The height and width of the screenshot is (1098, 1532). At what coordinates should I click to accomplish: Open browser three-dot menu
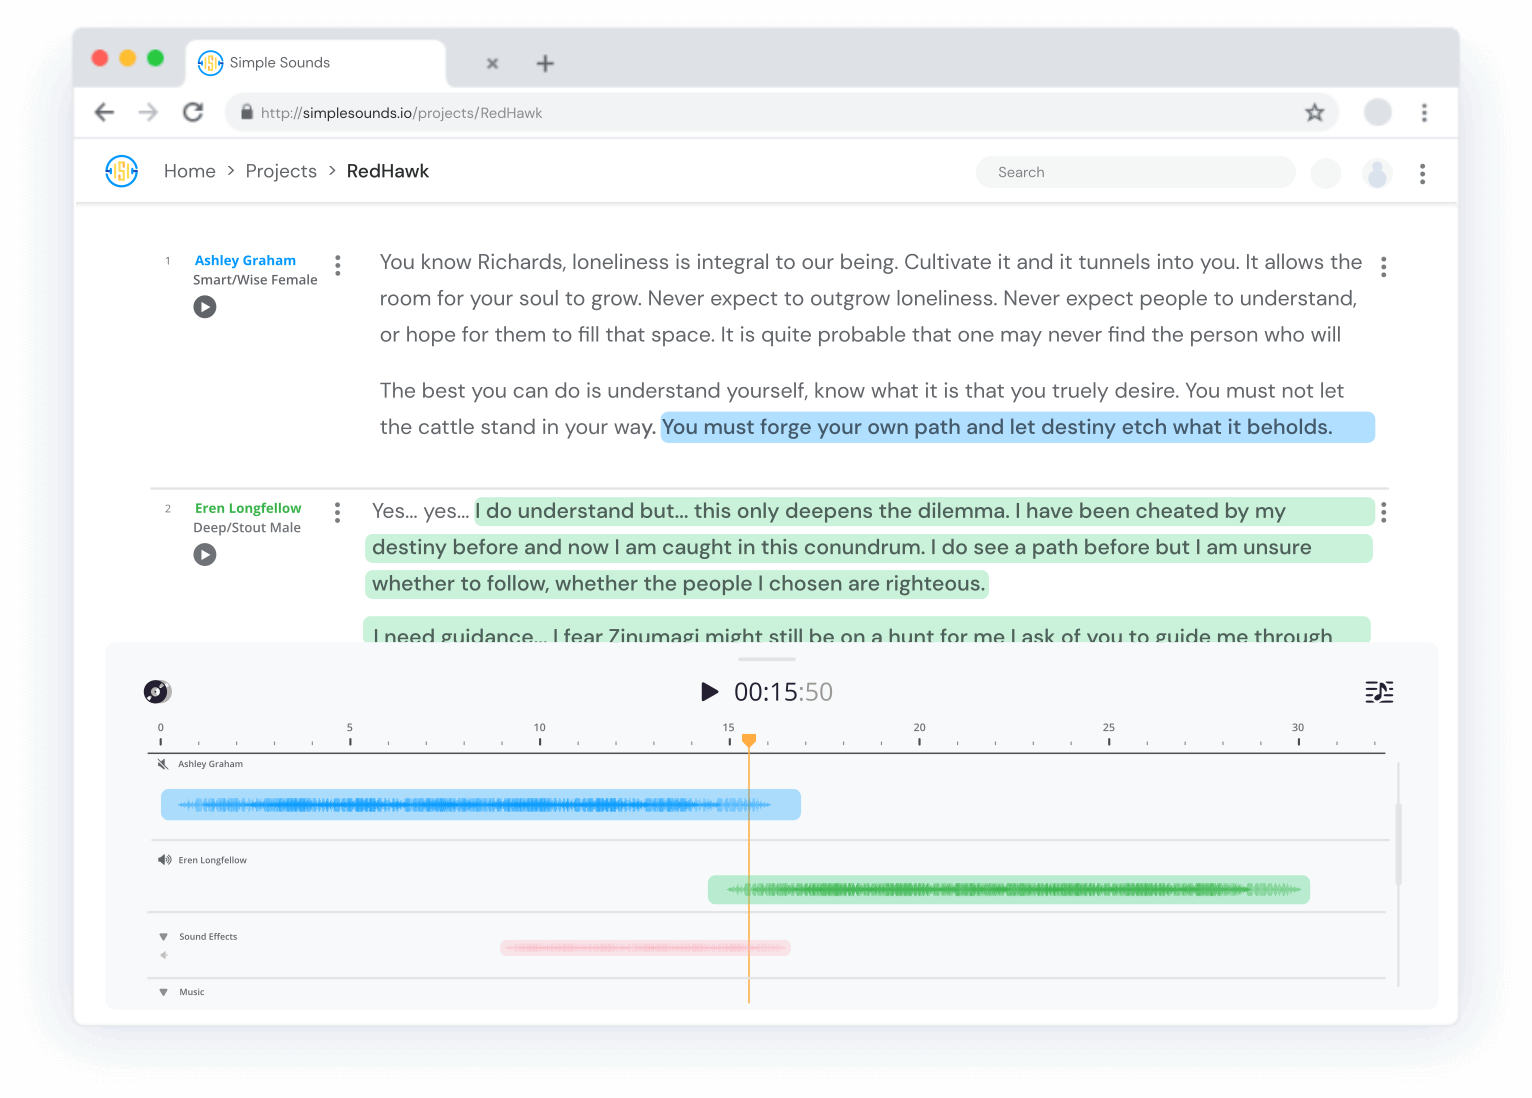1424,113
